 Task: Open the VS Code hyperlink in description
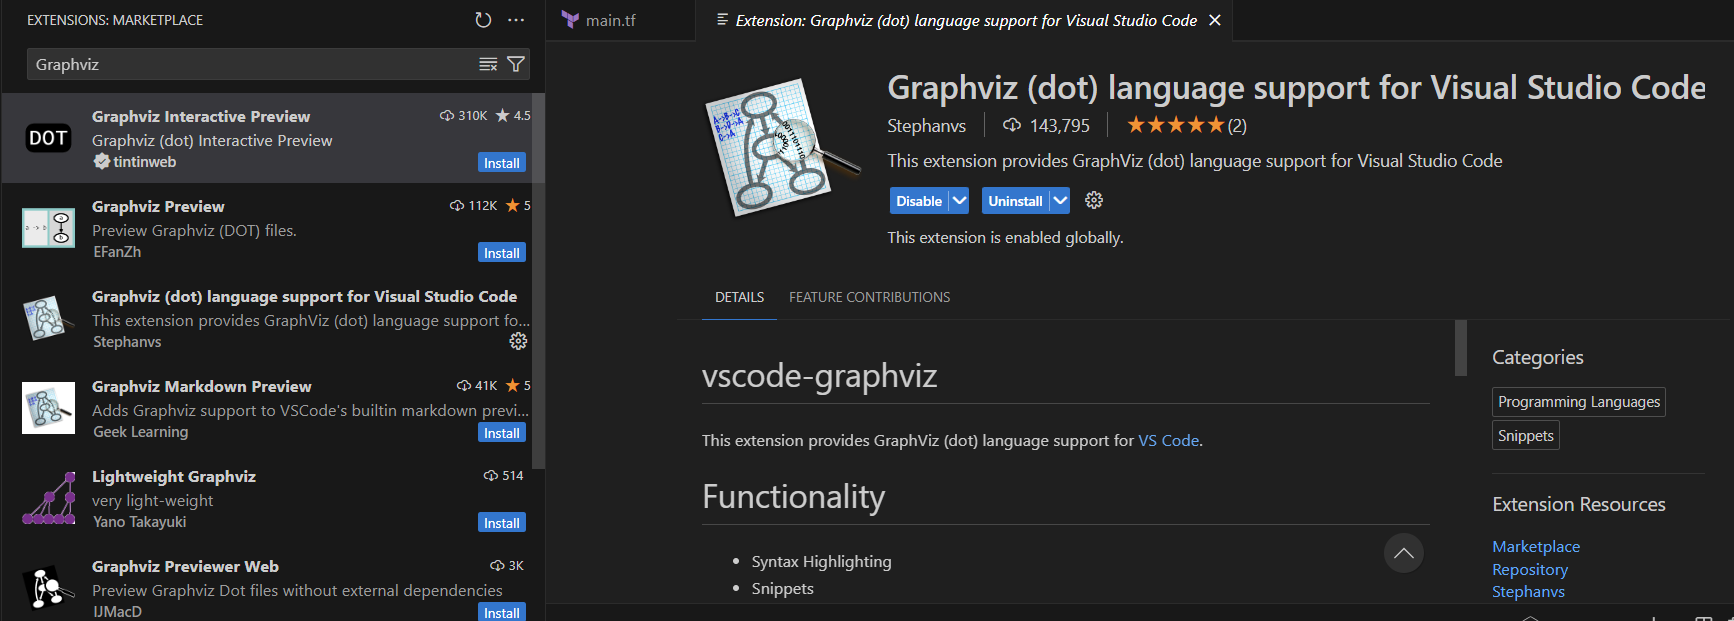(1168, 440)
